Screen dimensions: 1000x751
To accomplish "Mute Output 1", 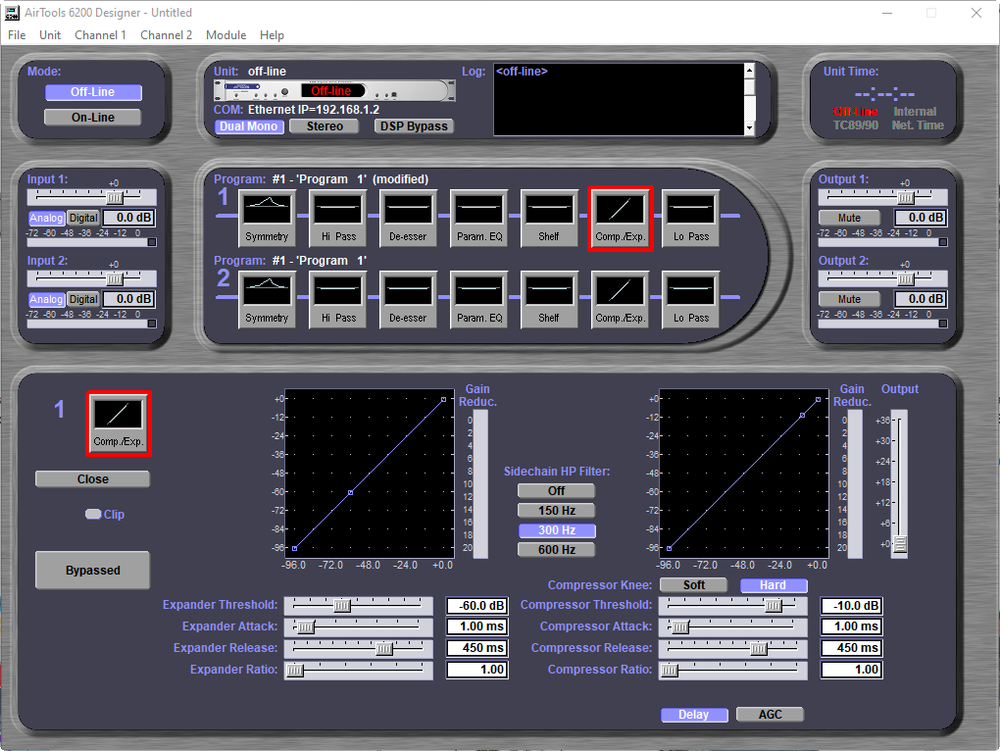I will point(849,217).
